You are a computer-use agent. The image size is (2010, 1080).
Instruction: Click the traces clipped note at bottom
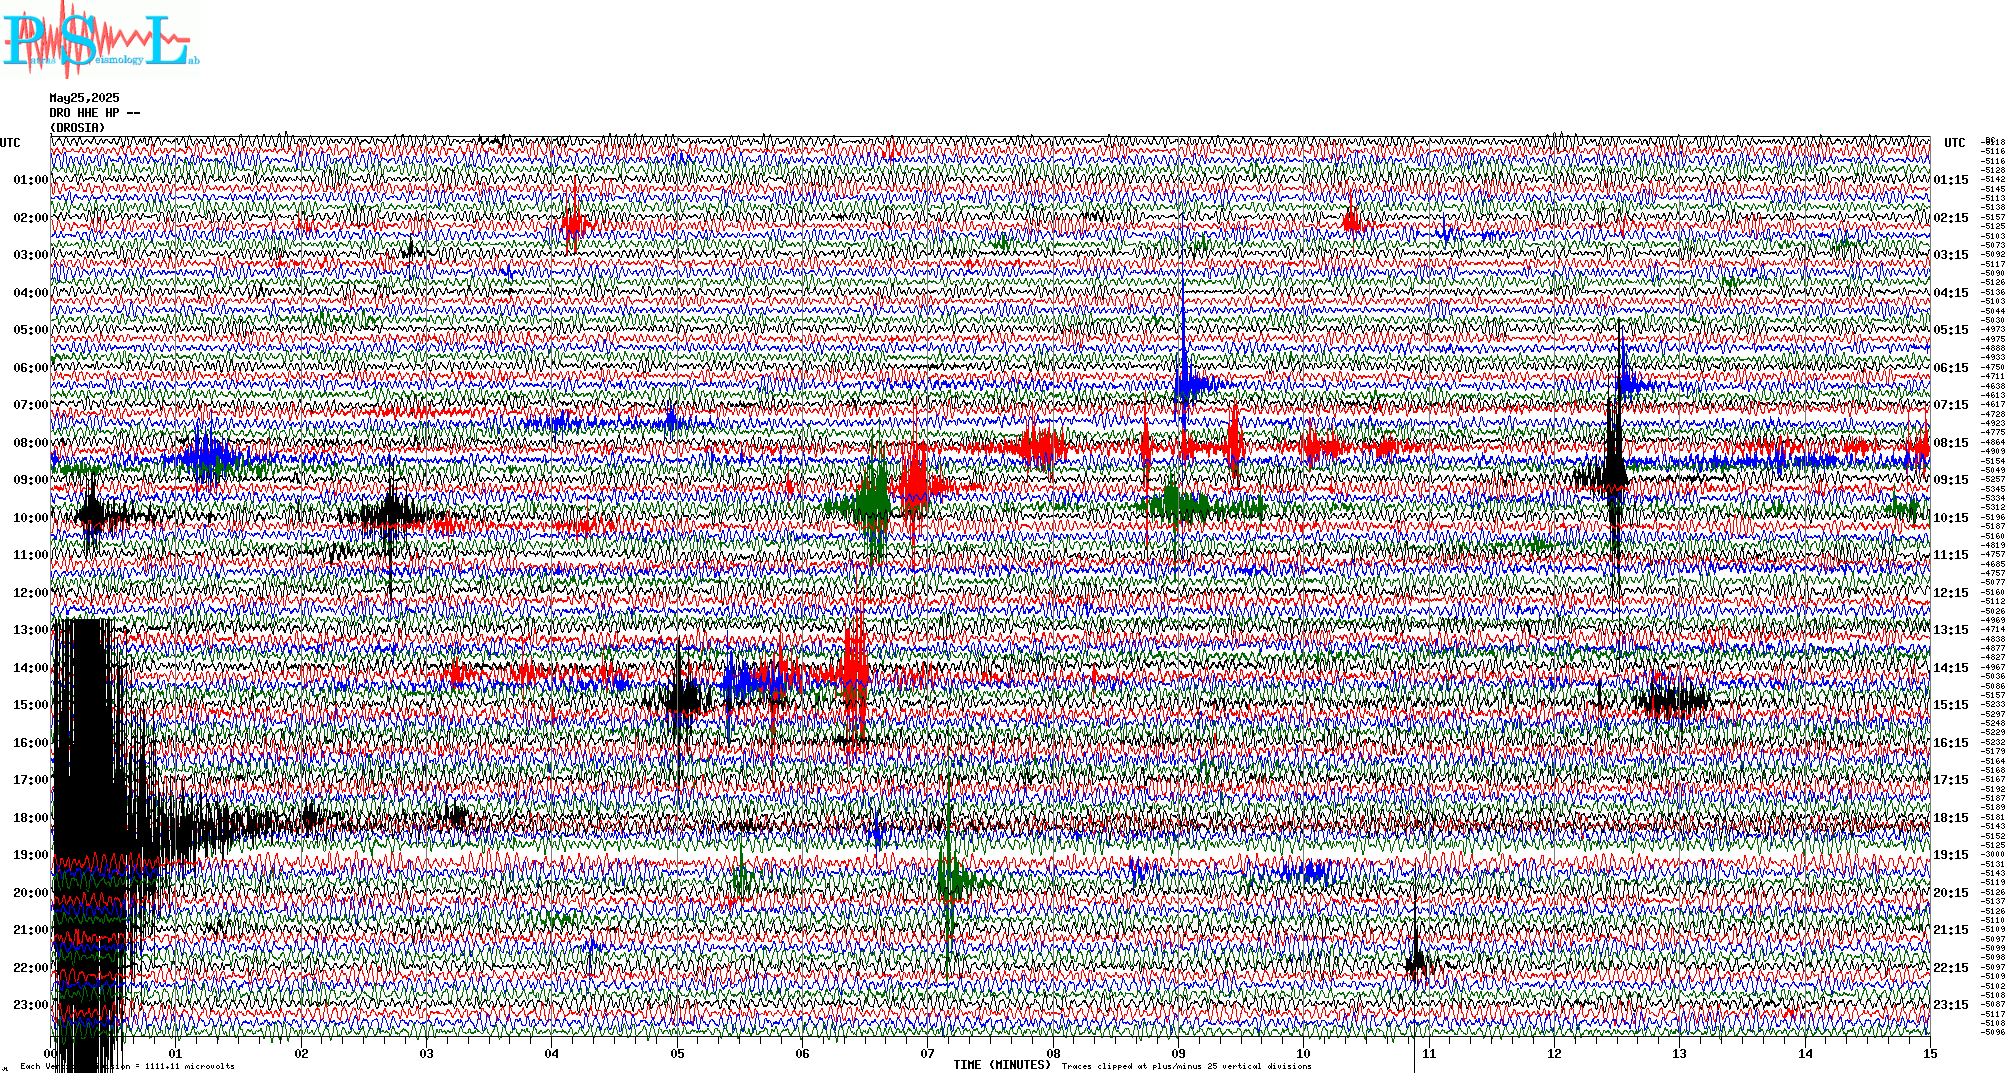point(1186,1066)
